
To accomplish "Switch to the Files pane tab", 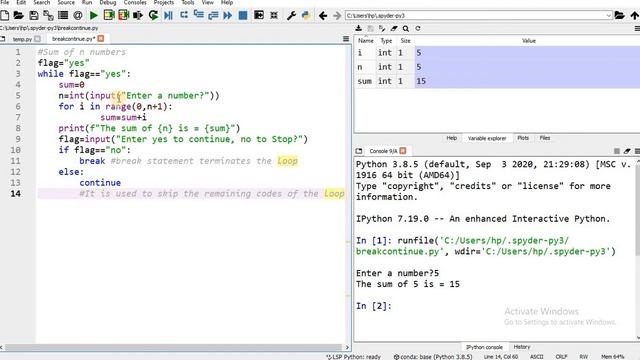I will coord(544,138).
